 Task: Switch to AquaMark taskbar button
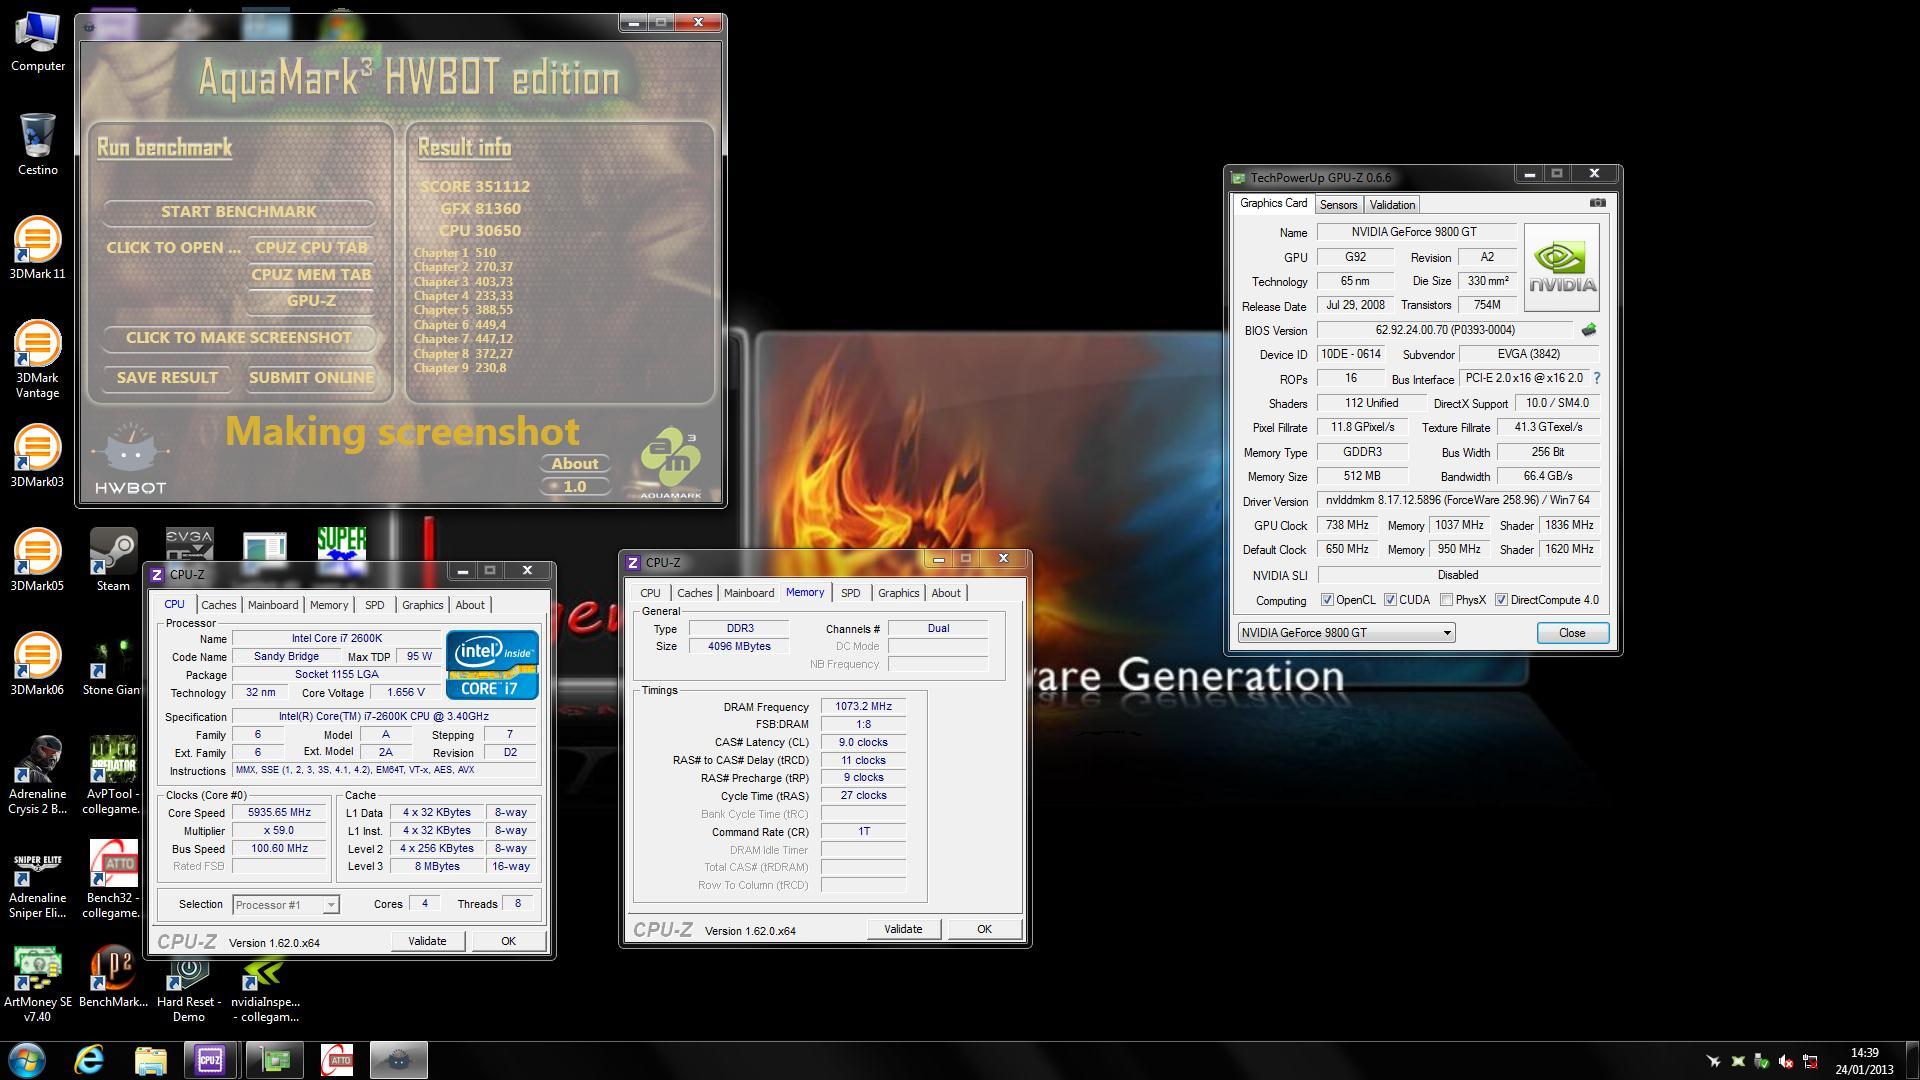[x=399, y=1060]
